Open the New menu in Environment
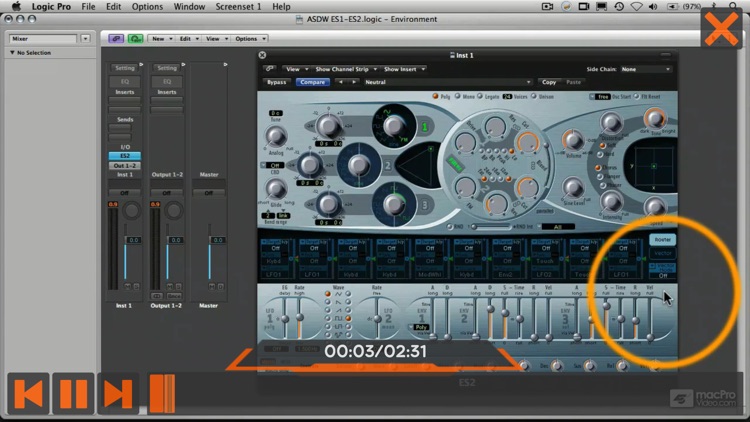The height and width of the screenshot is (422, 750). tap(162, 39)
